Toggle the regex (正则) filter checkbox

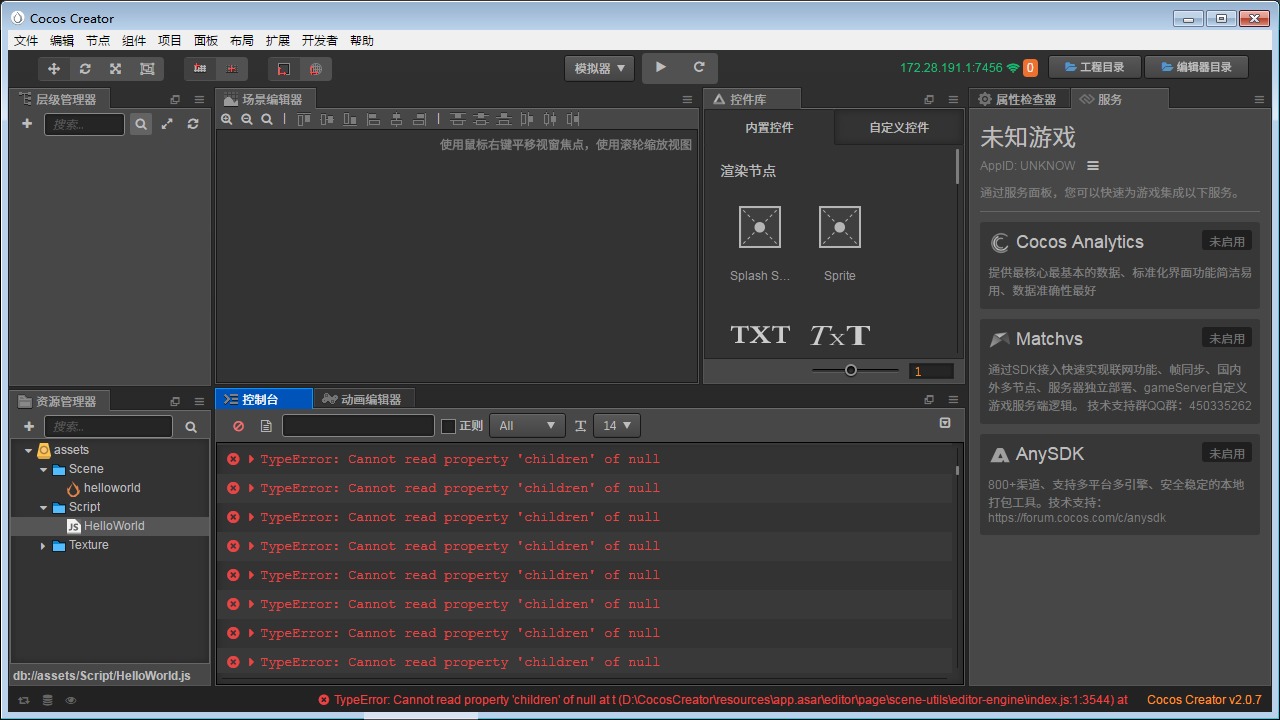pyautogui.click(x=448, y=426)
